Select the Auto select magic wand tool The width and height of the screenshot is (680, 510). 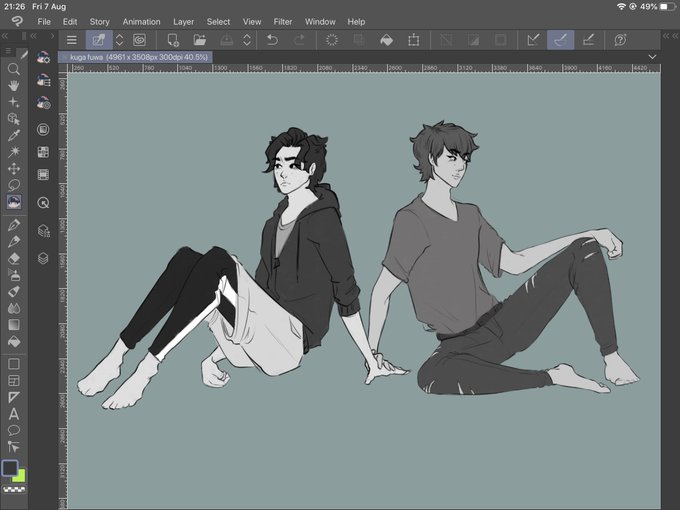(14, 152)
